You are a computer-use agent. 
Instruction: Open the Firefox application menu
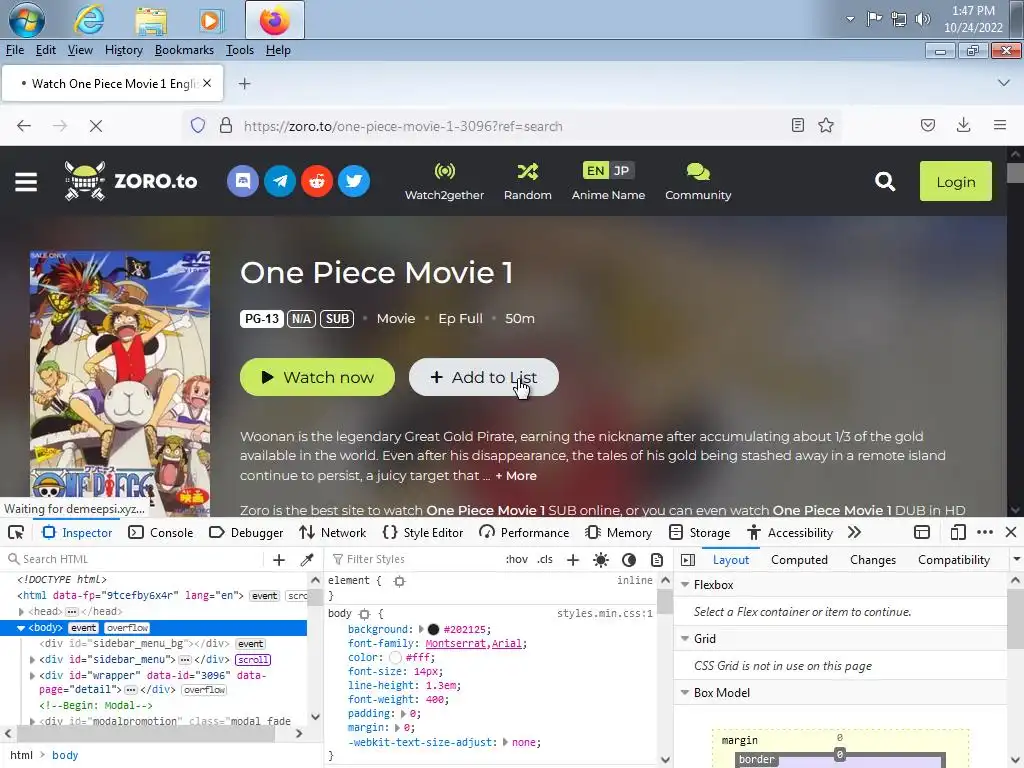[x=1000, y=125]
